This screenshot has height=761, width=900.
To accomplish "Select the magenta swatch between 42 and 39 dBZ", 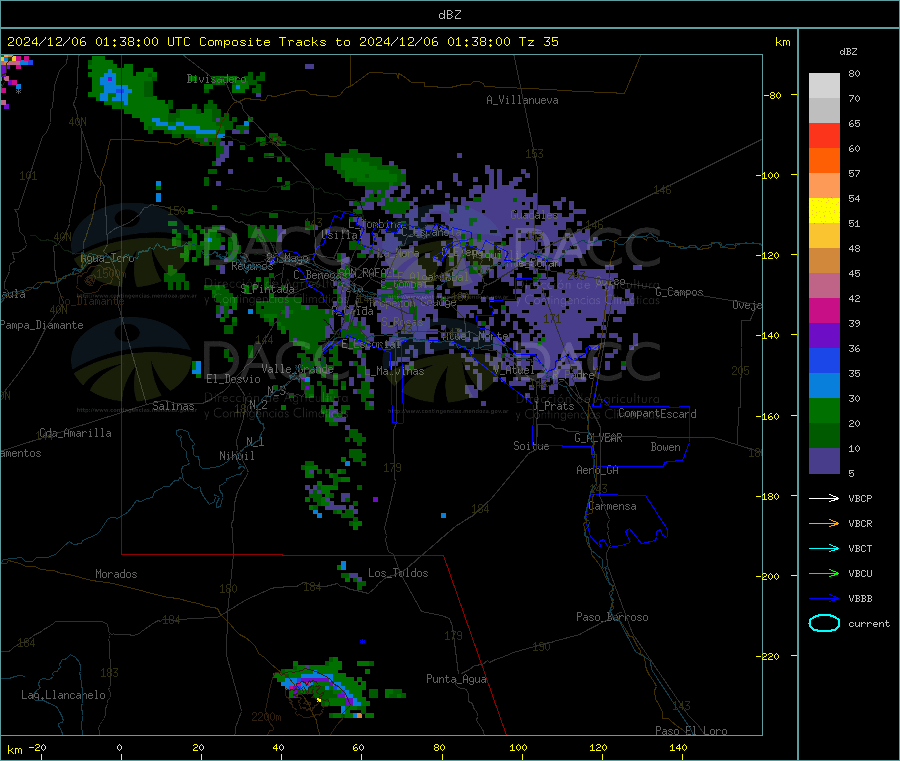I will (824, 310).
